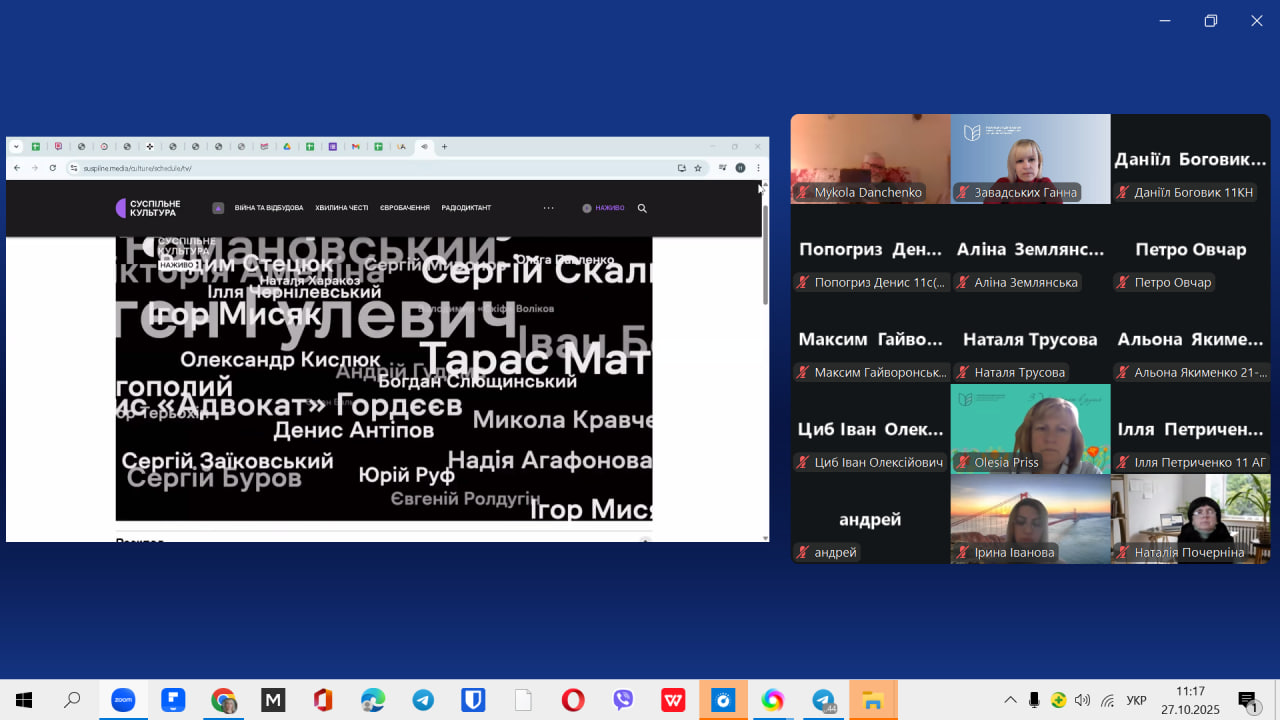
Task: Toggle the microphone icon in system tray
Action: [x=1034, y=700]
